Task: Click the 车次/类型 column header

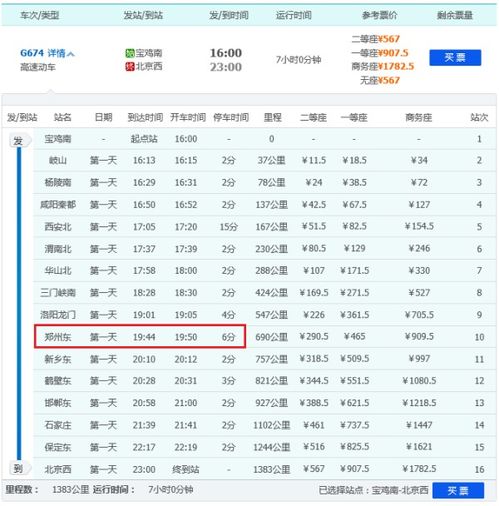Action: click(40, 15)
